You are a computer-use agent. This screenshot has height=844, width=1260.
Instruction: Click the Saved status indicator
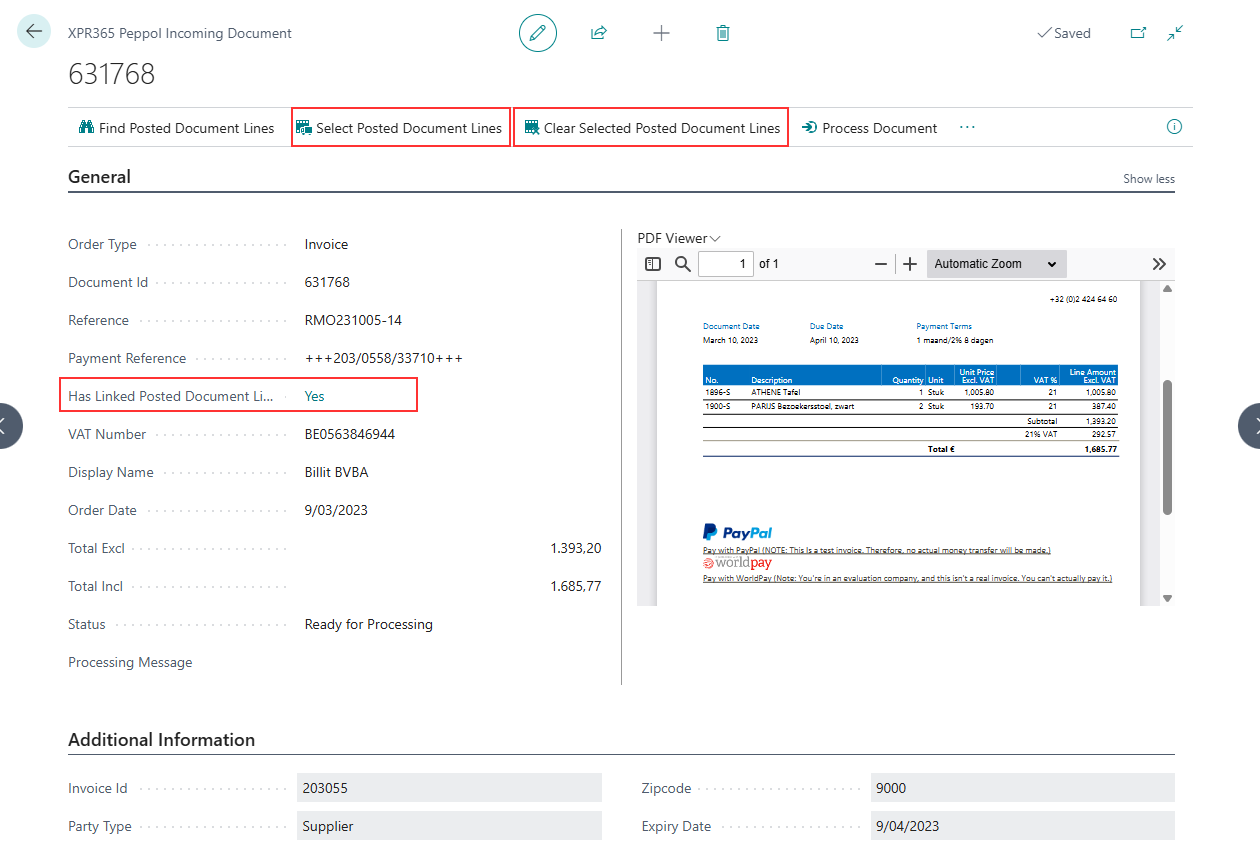(1064, 33)
